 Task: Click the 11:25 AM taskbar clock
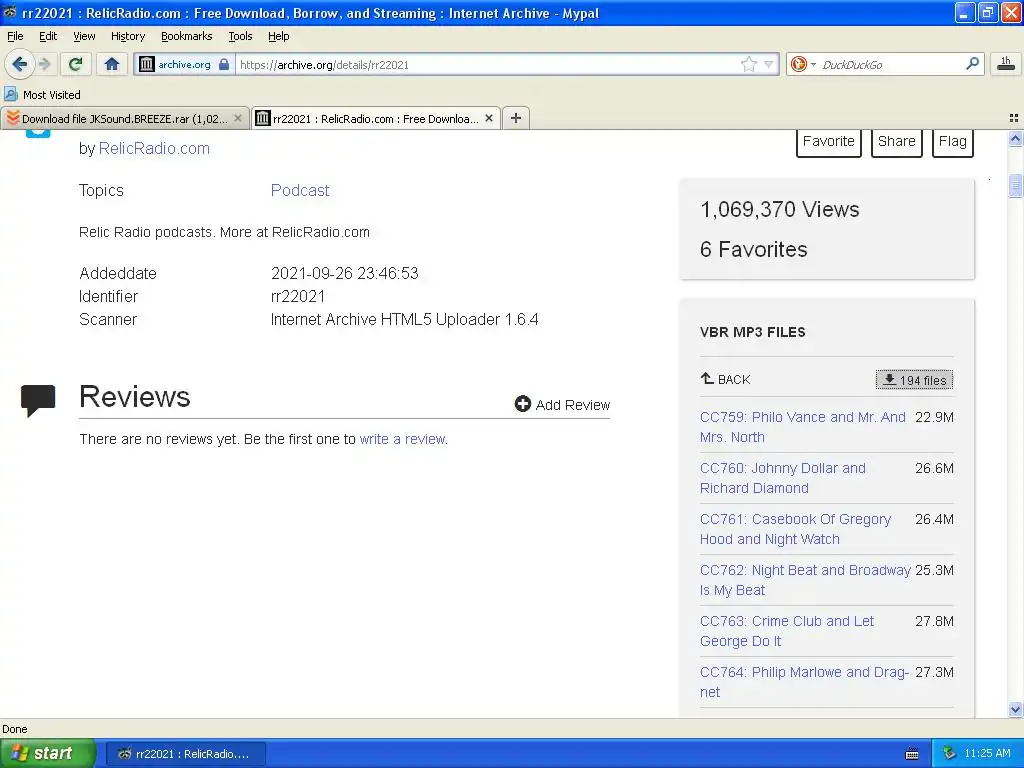[987, 754]
